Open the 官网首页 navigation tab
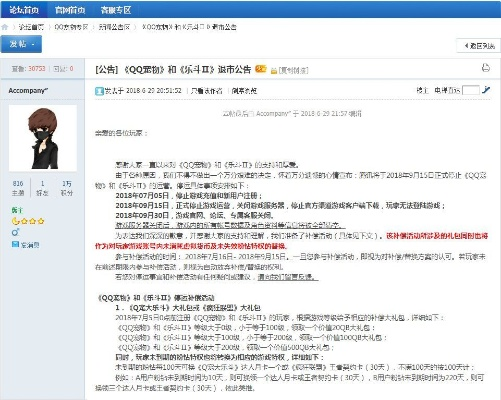 point(70,10)
